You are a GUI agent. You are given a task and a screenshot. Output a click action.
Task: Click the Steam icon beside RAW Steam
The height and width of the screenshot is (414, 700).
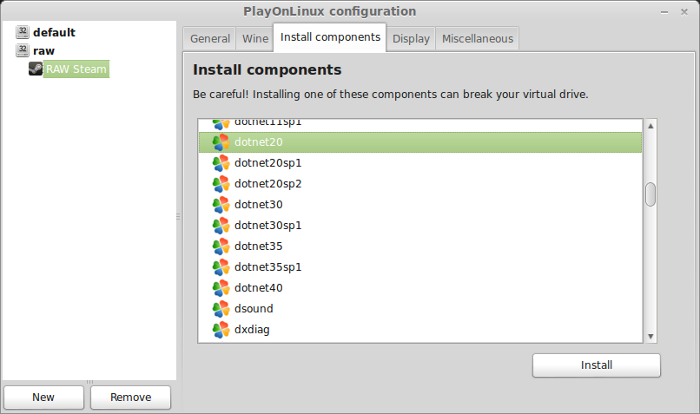[x=36, y=69]
